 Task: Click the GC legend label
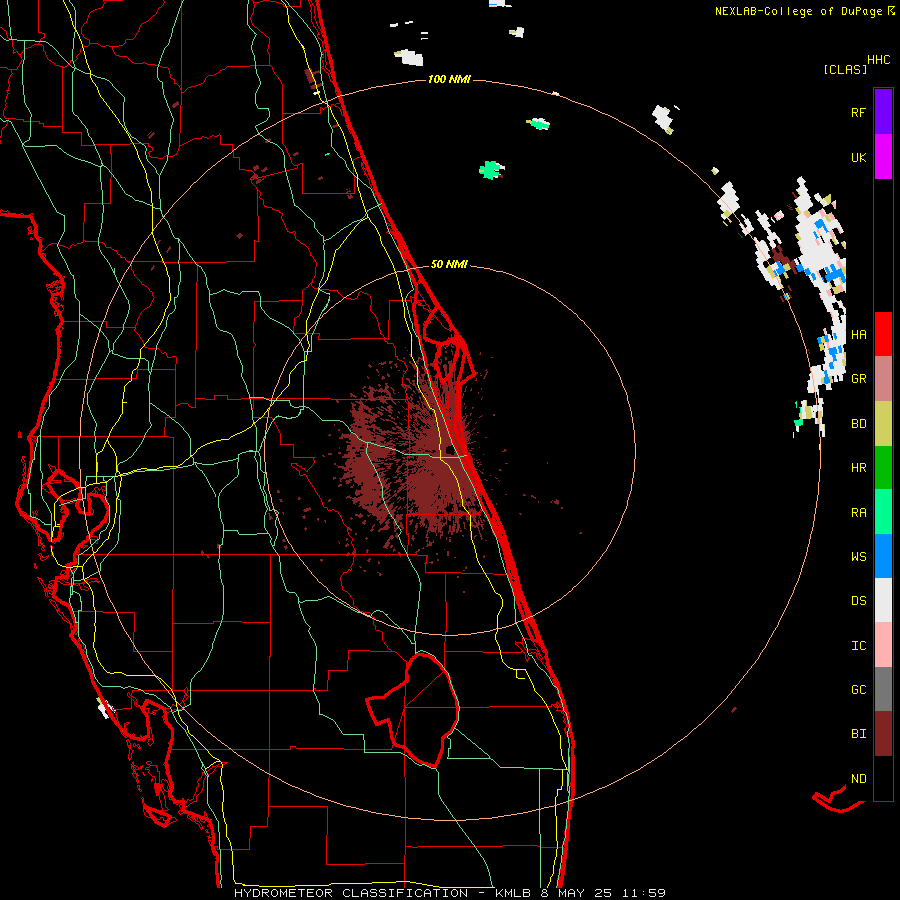click(x=858, y=690)
